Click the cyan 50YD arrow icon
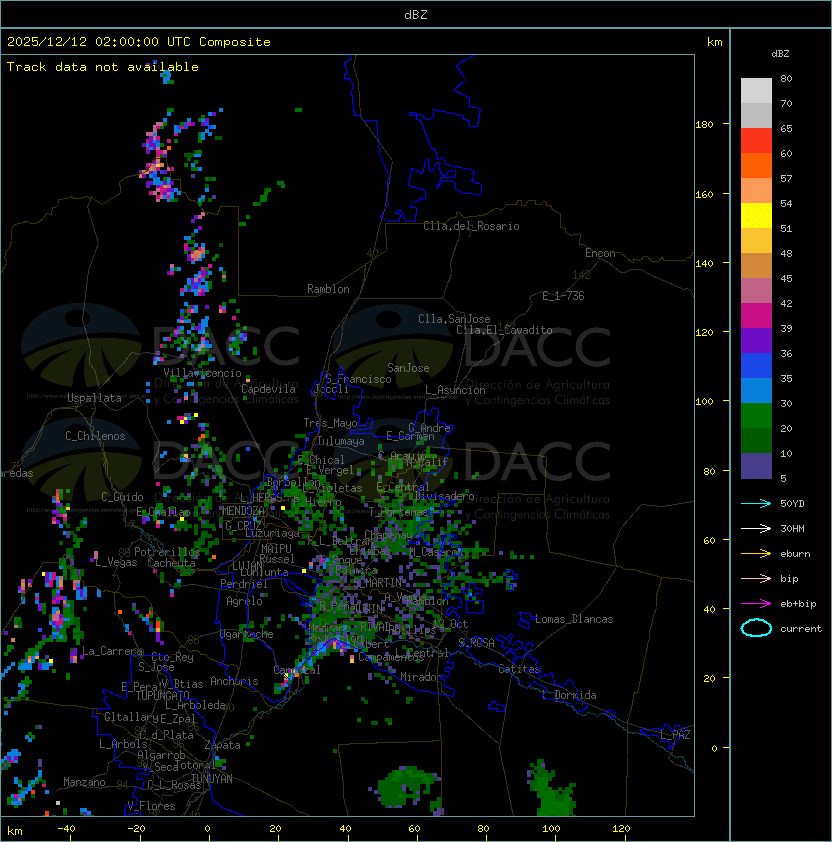Viewport: 832px width, 842px height. (x=756, y=503)
